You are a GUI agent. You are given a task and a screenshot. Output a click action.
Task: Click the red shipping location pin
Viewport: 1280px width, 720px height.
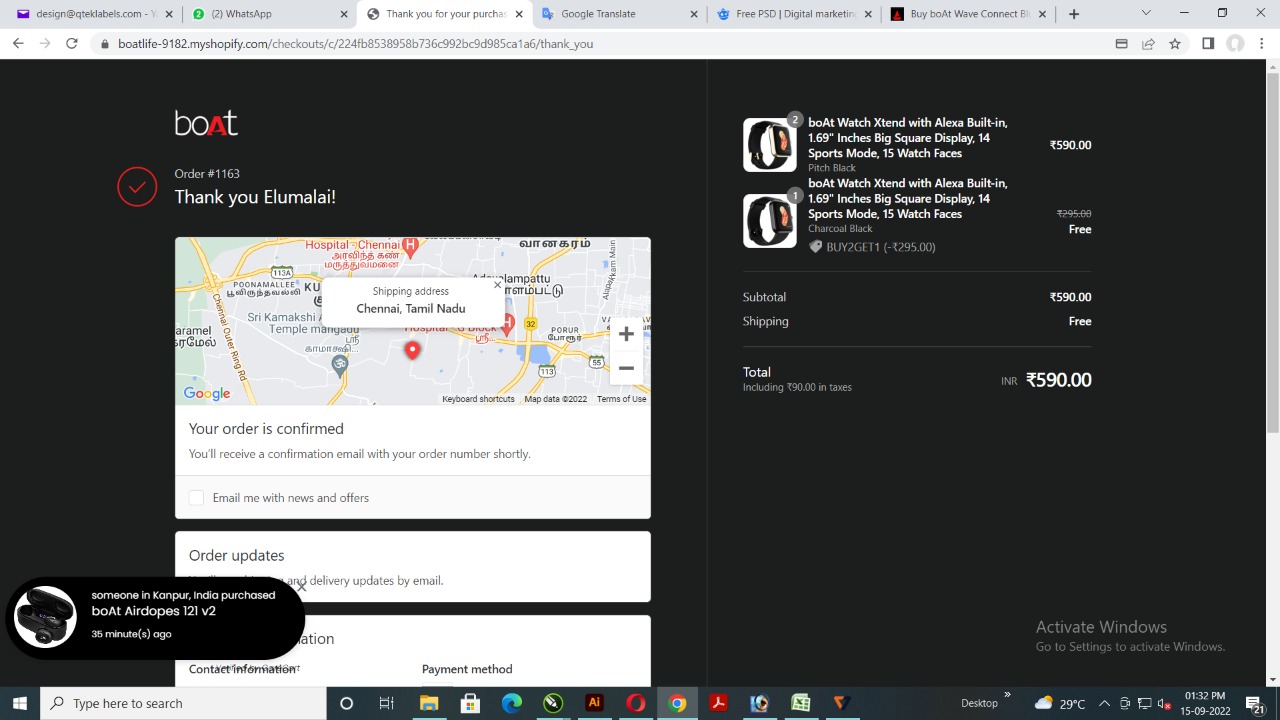pyautogui.click(x=412, y=349)
